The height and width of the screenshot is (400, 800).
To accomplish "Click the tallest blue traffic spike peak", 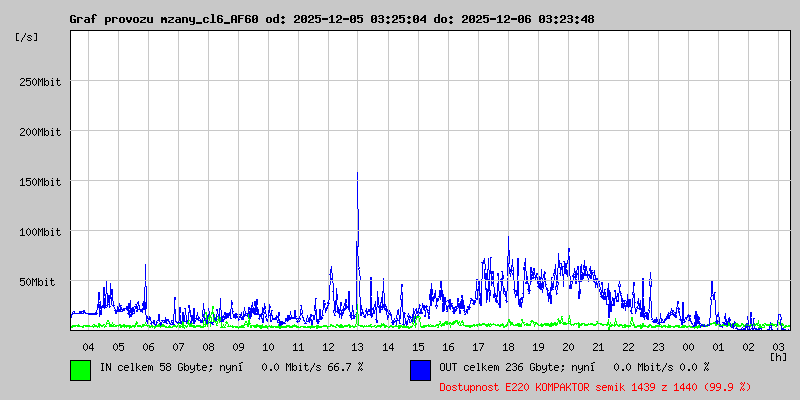I will (357, 174).
